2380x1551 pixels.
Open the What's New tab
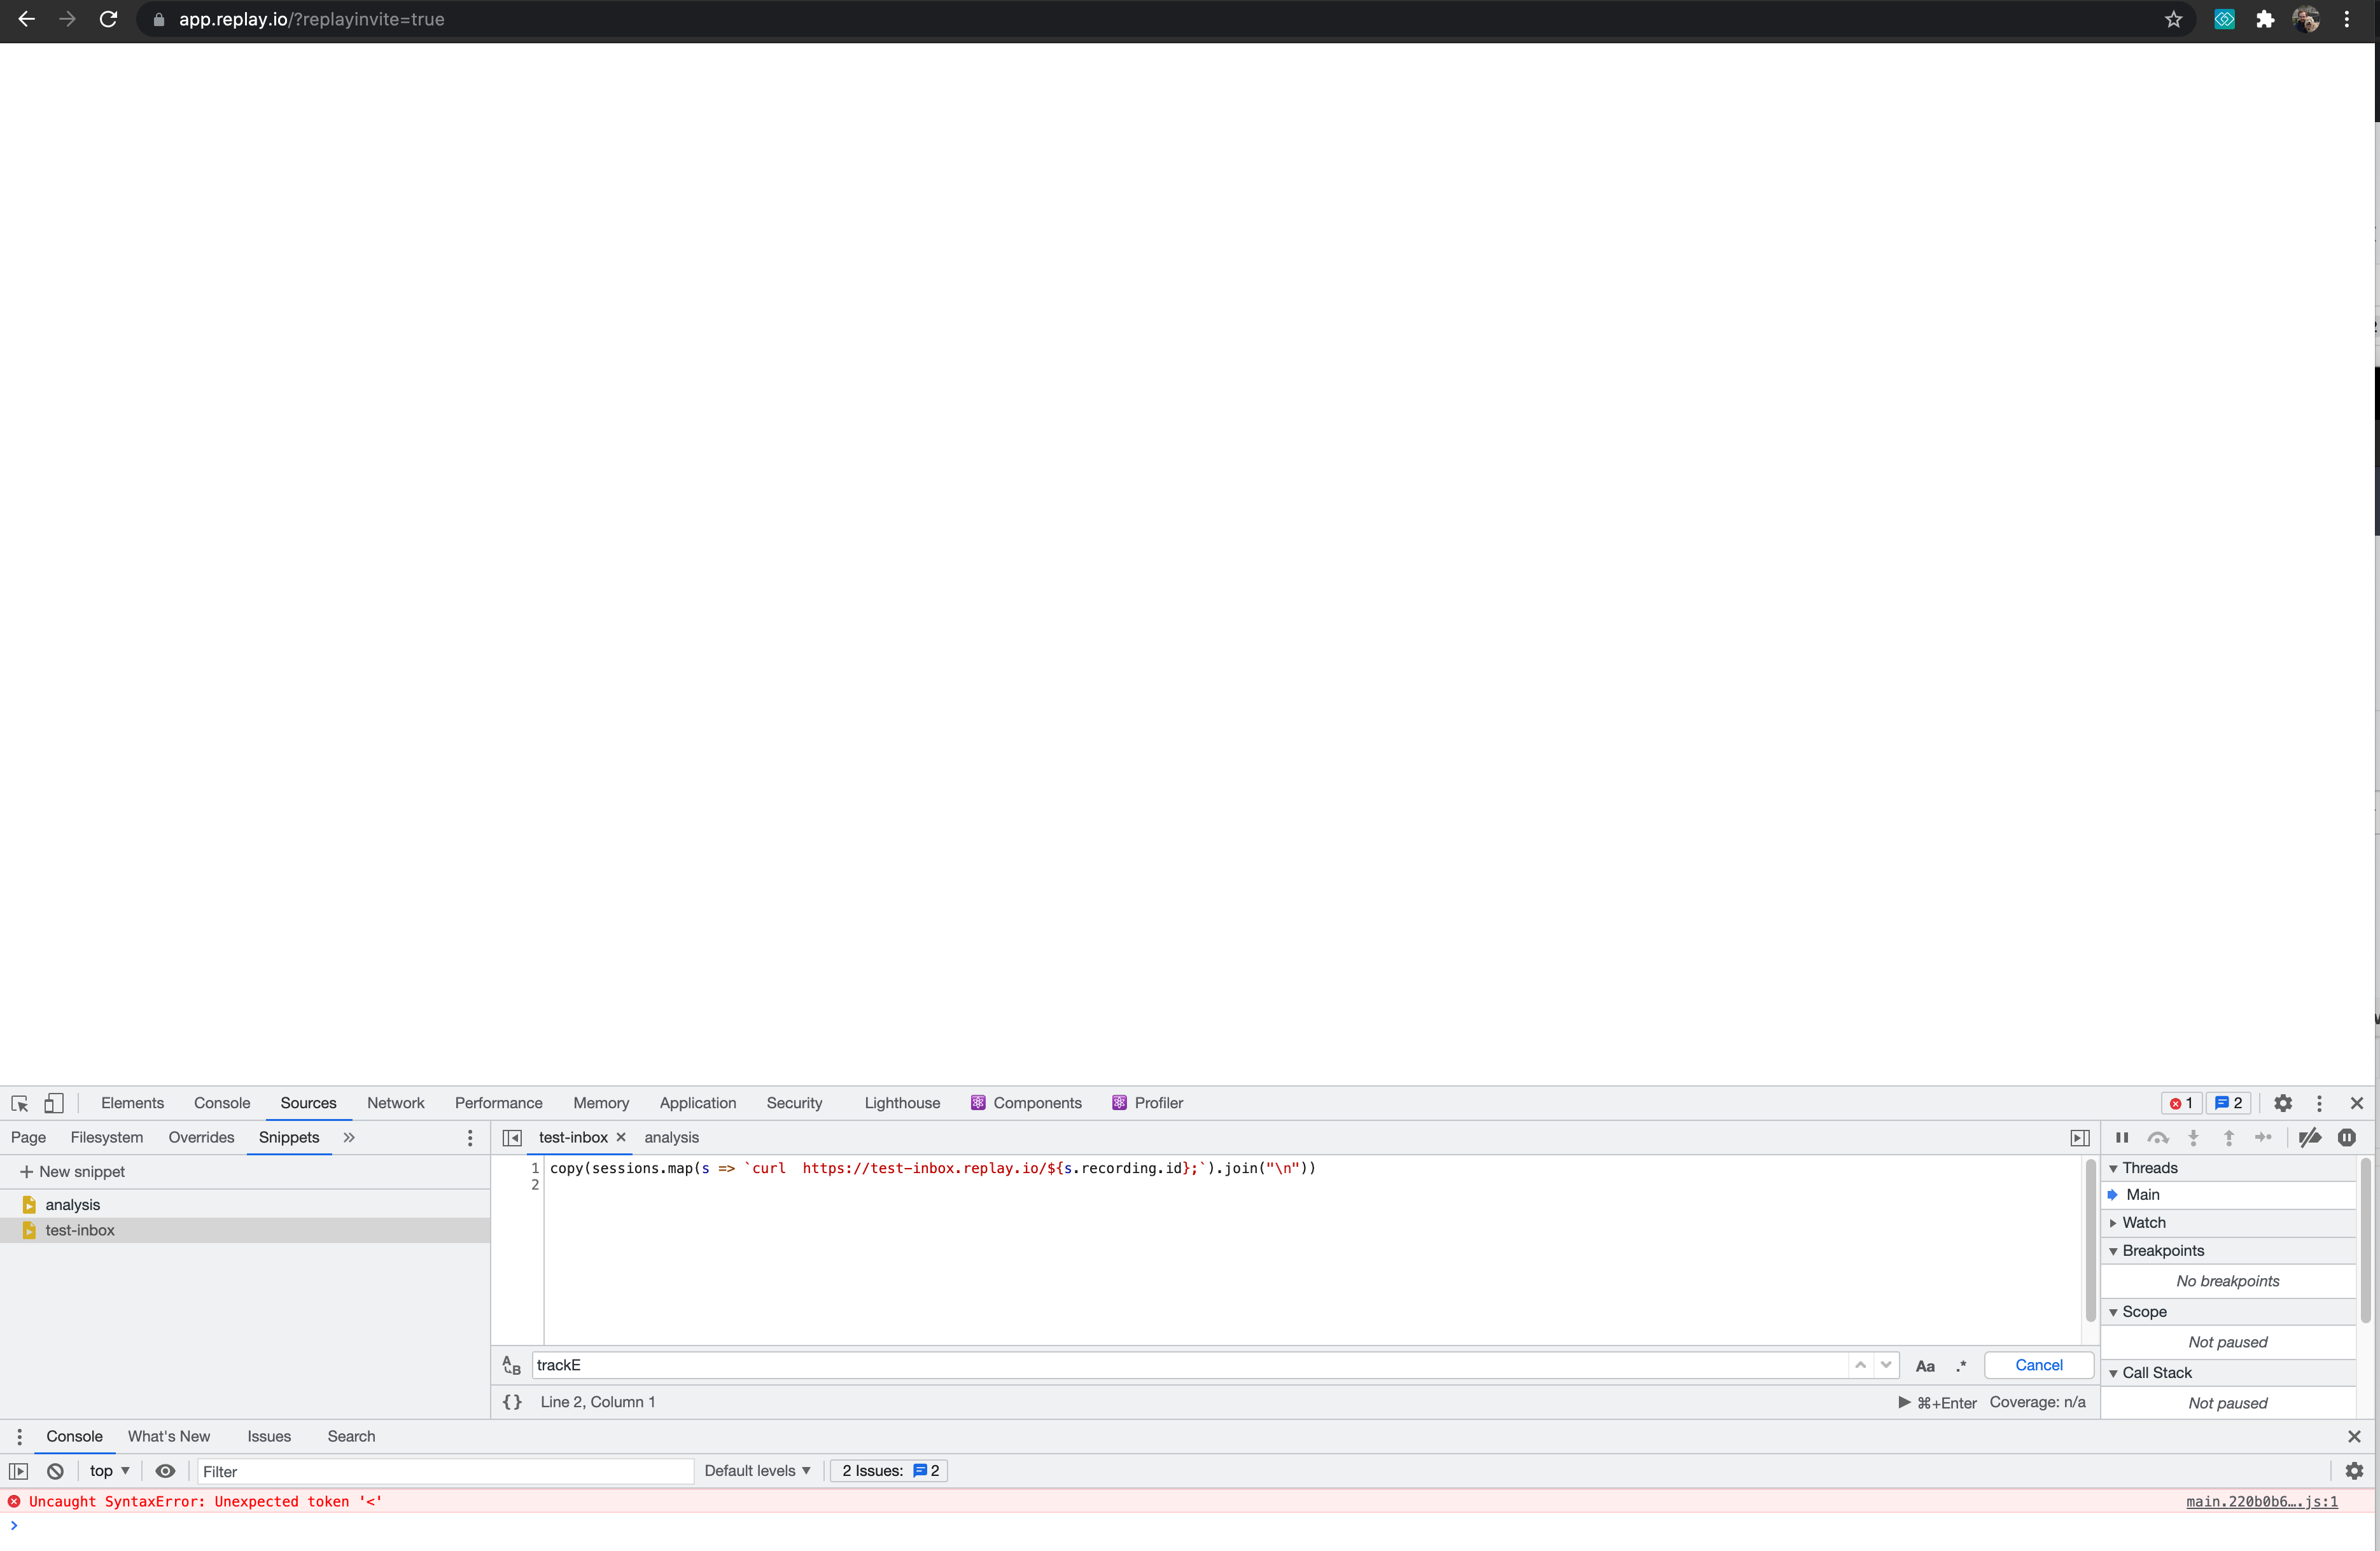click(x=168, y=1436)
